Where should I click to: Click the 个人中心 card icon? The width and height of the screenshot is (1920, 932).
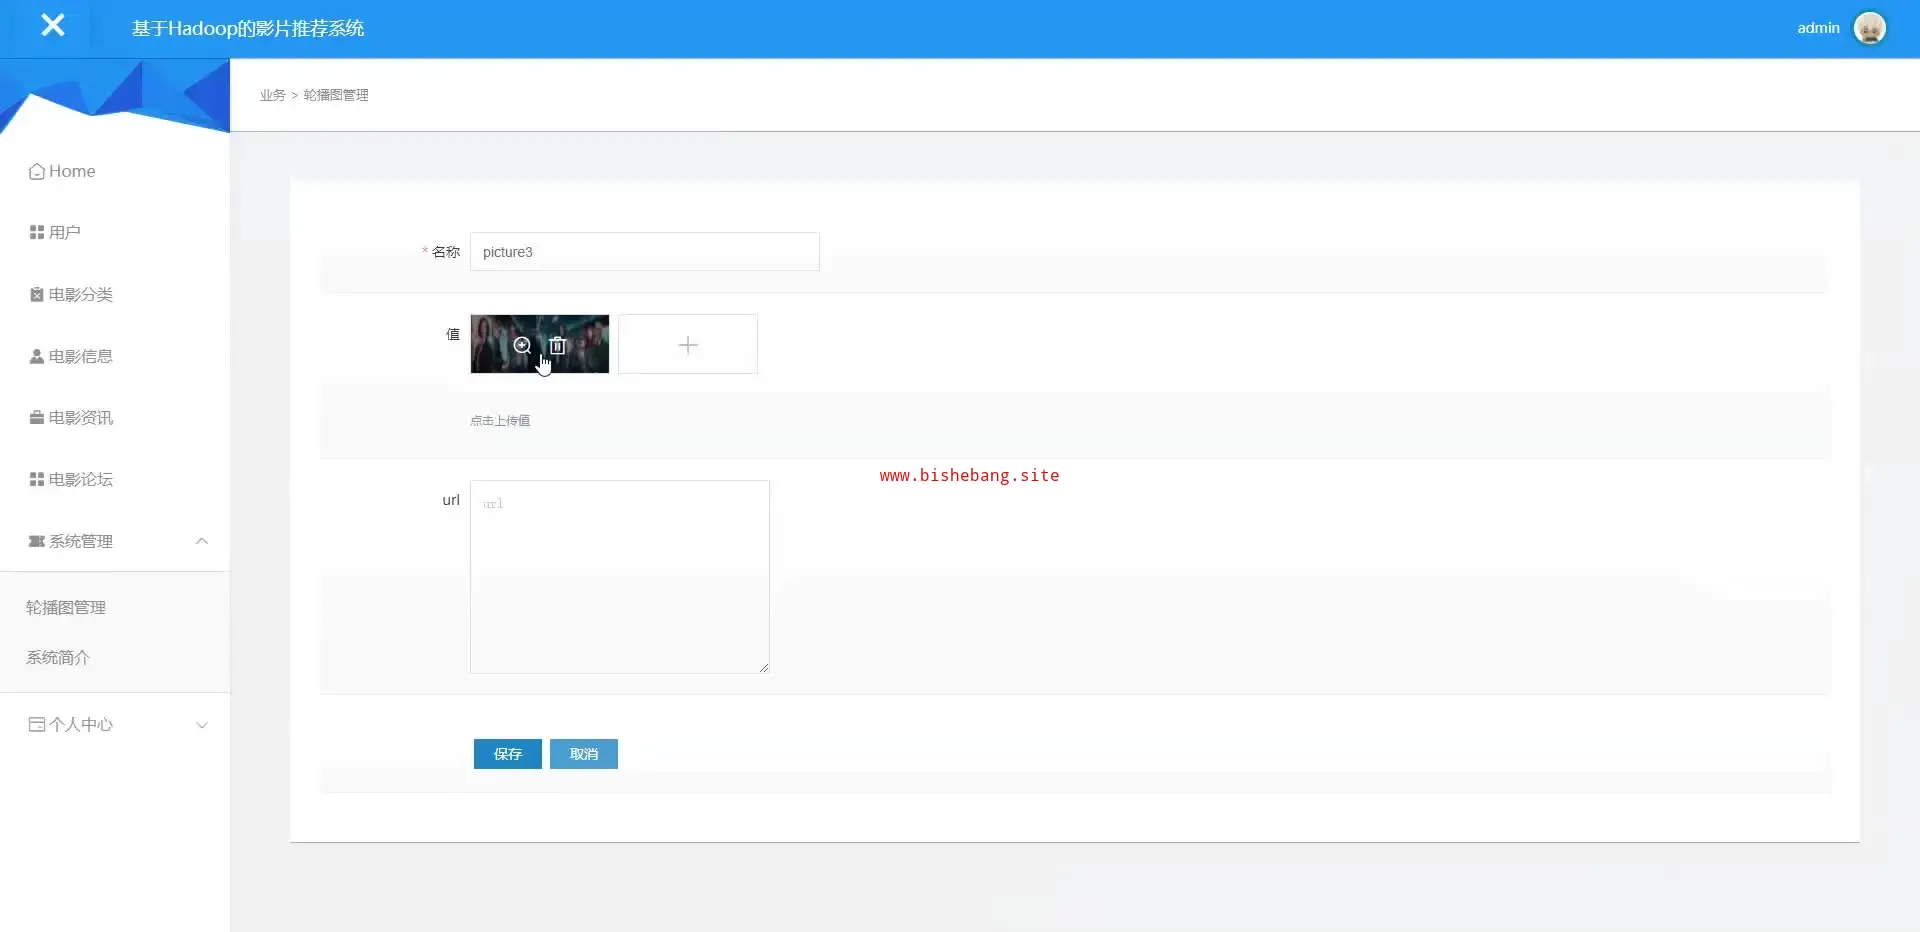pyautogui.click(x=37, y=724)
